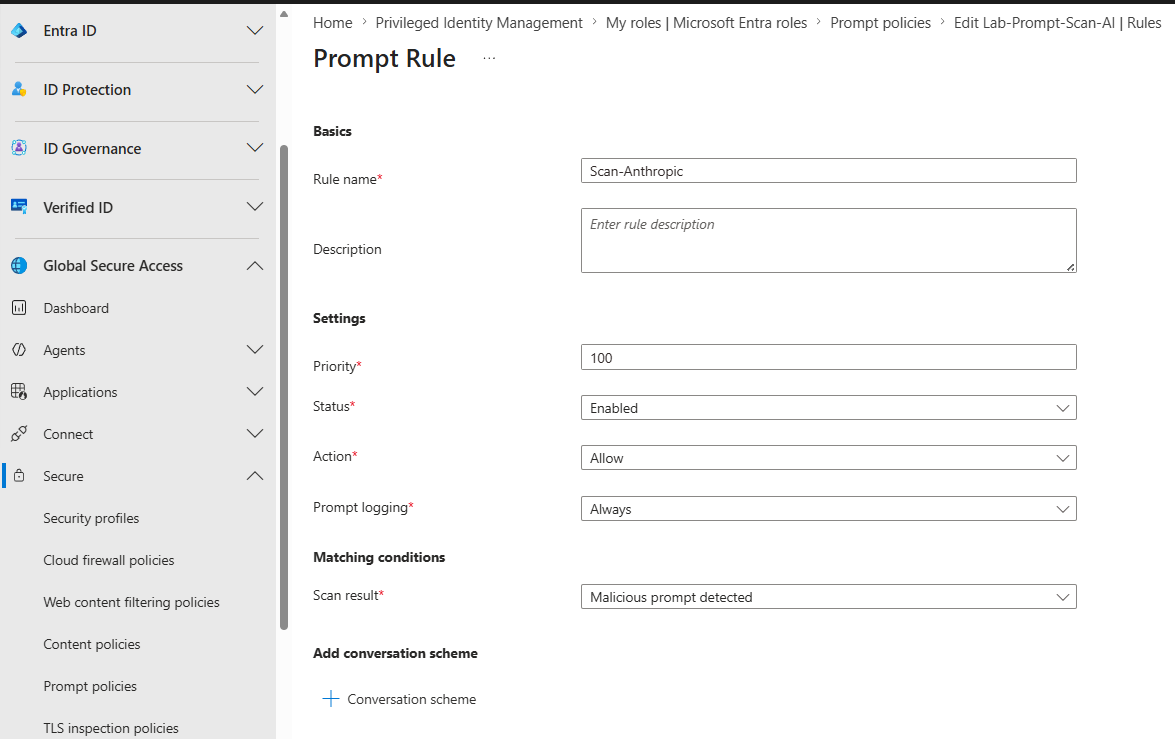Expand the Applications submenu chevron
The image size is (1175, 739).
tap(255, 391)
